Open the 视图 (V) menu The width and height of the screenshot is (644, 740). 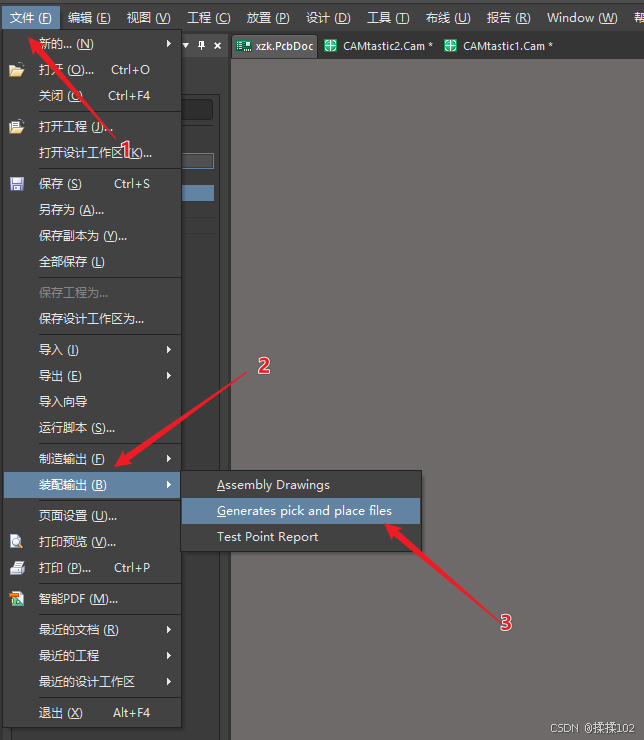click(x=149, y=18)
